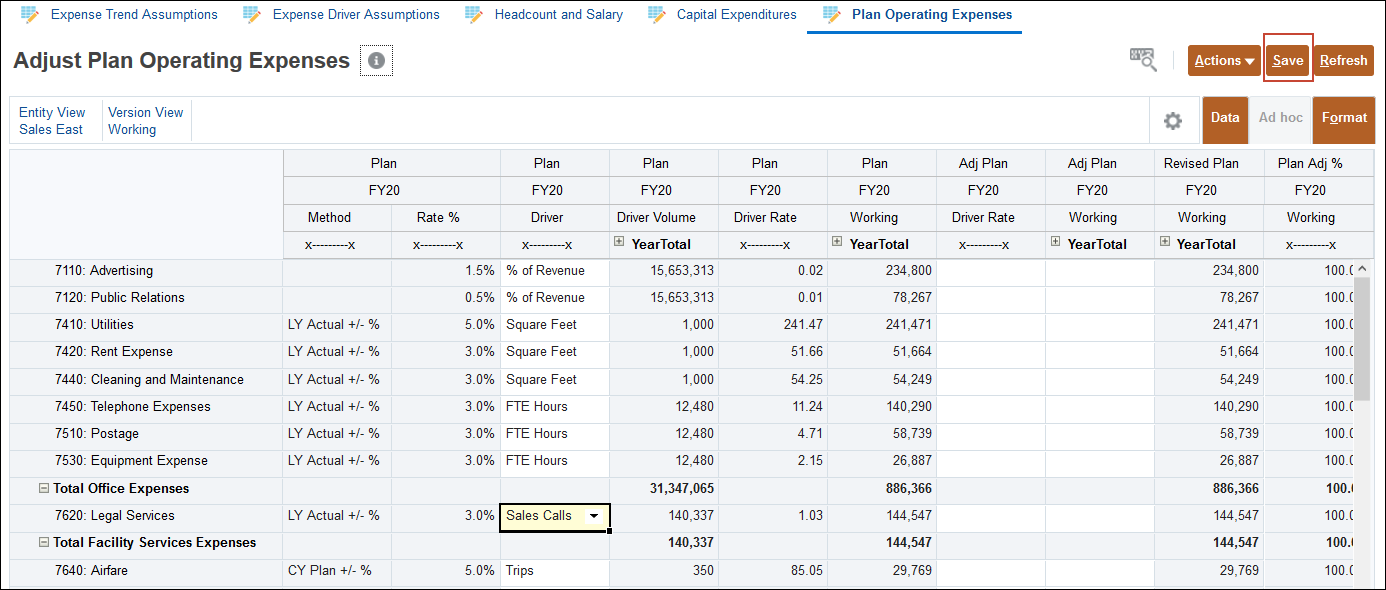Refresh the form data
Viewport: 1386px width, 590px height.
[1343, 60]
